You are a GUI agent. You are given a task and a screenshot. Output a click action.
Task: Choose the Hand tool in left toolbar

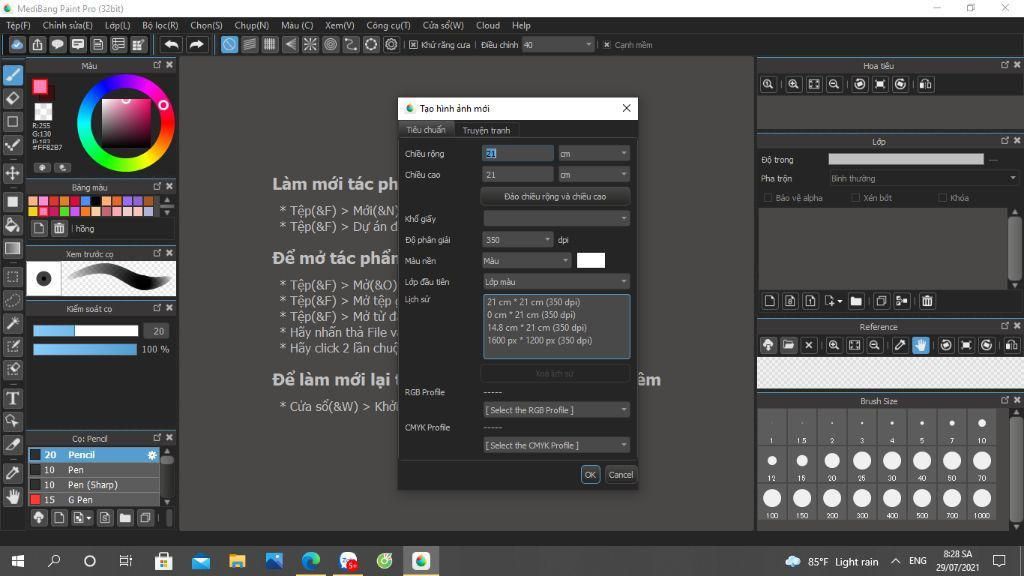point(12,496)
